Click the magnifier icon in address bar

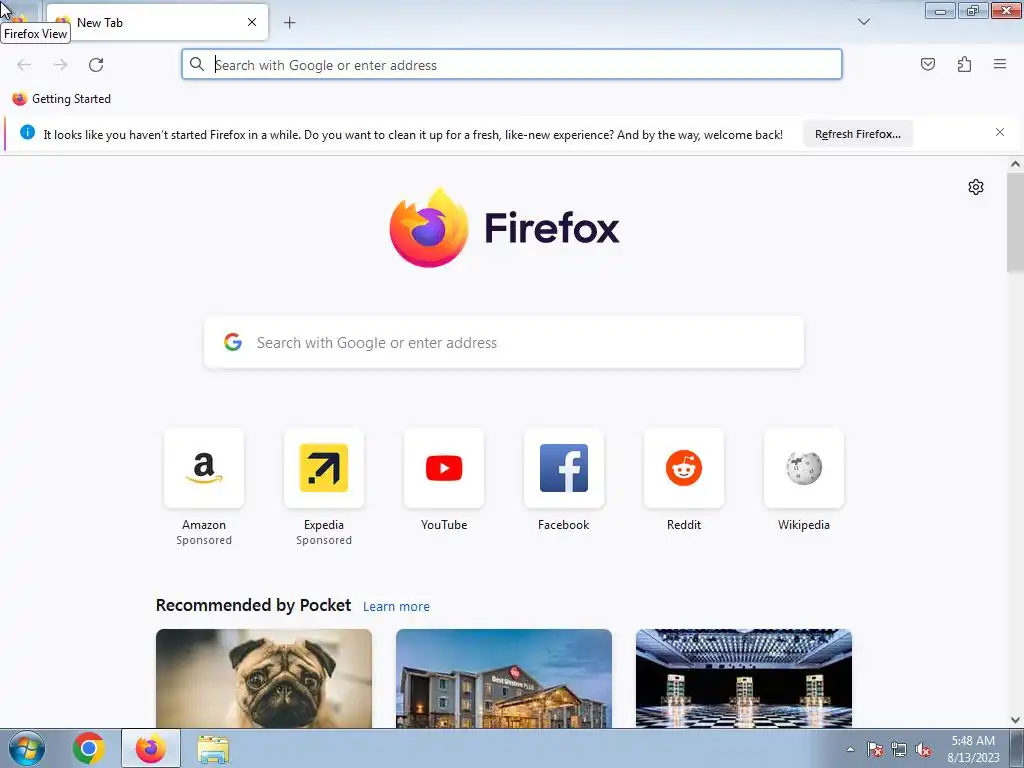[197, 64]
